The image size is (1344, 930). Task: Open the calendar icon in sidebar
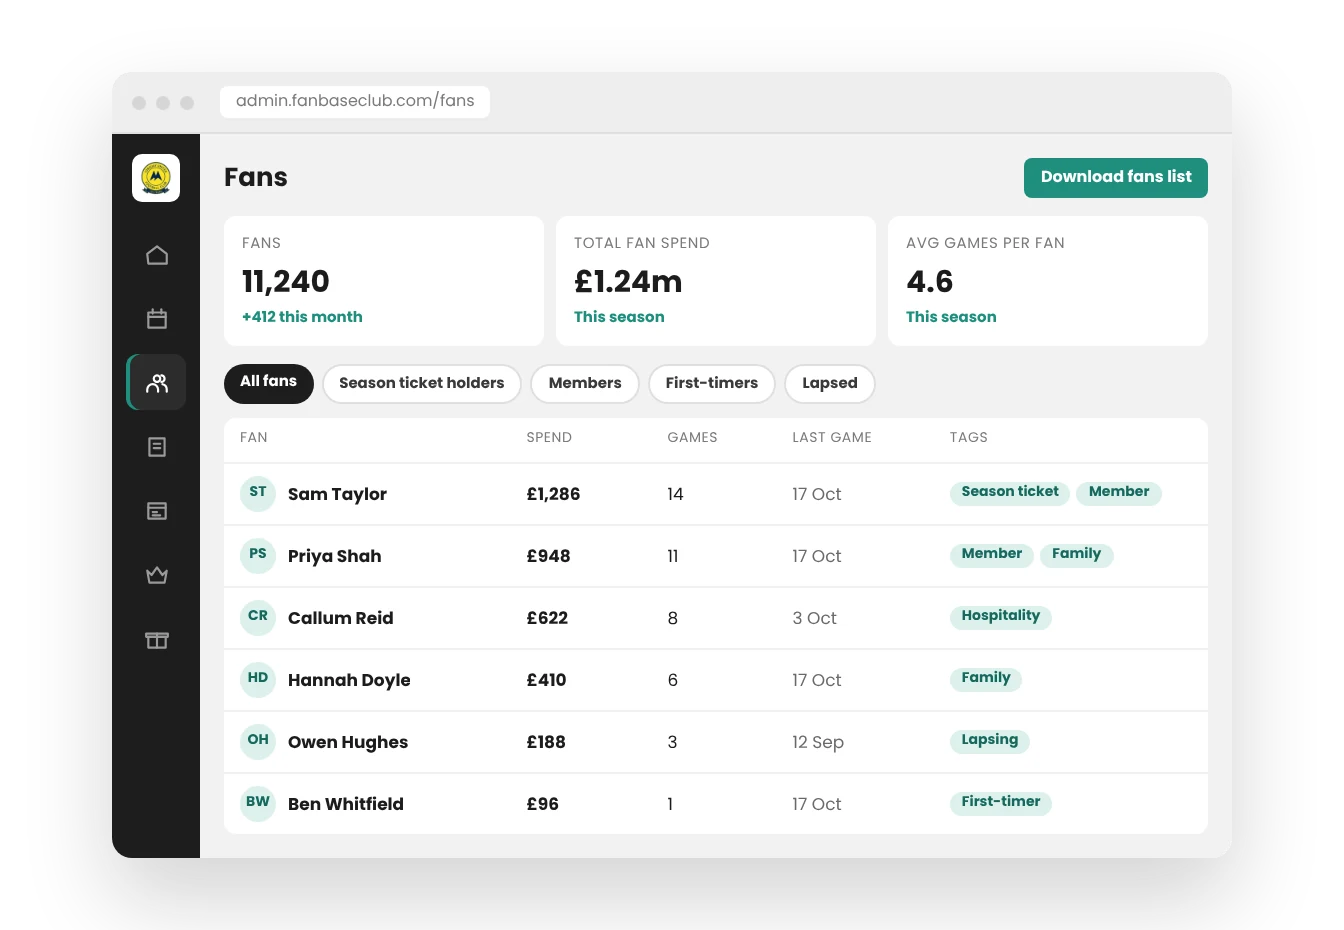click(157, 319)
